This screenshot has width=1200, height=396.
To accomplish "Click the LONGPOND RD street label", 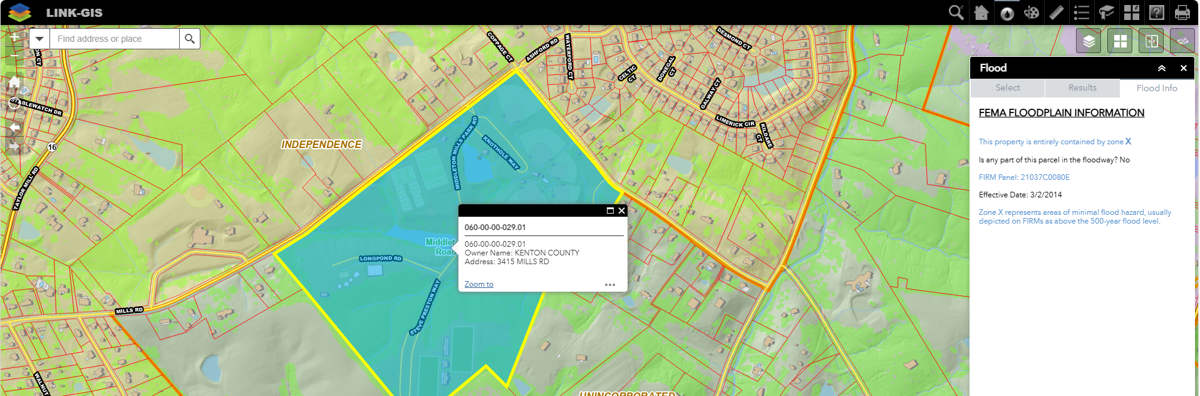I will [x=380, y=259].
